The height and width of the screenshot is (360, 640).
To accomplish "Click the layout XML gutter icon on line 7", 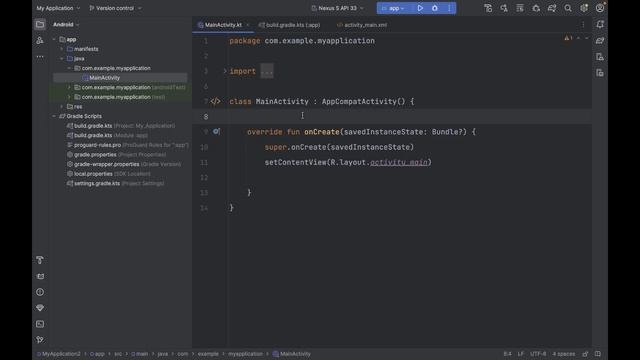I will tap(216, 101).
